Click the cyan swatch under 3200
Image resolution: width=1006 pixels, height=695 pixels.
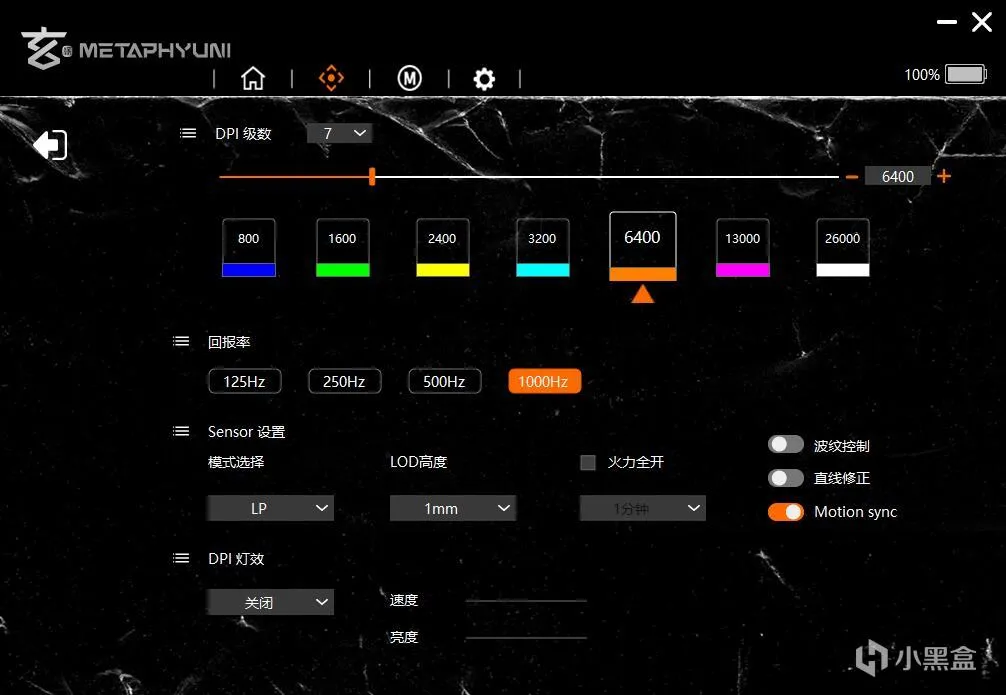pyautogui.click(x=543, y=270)
